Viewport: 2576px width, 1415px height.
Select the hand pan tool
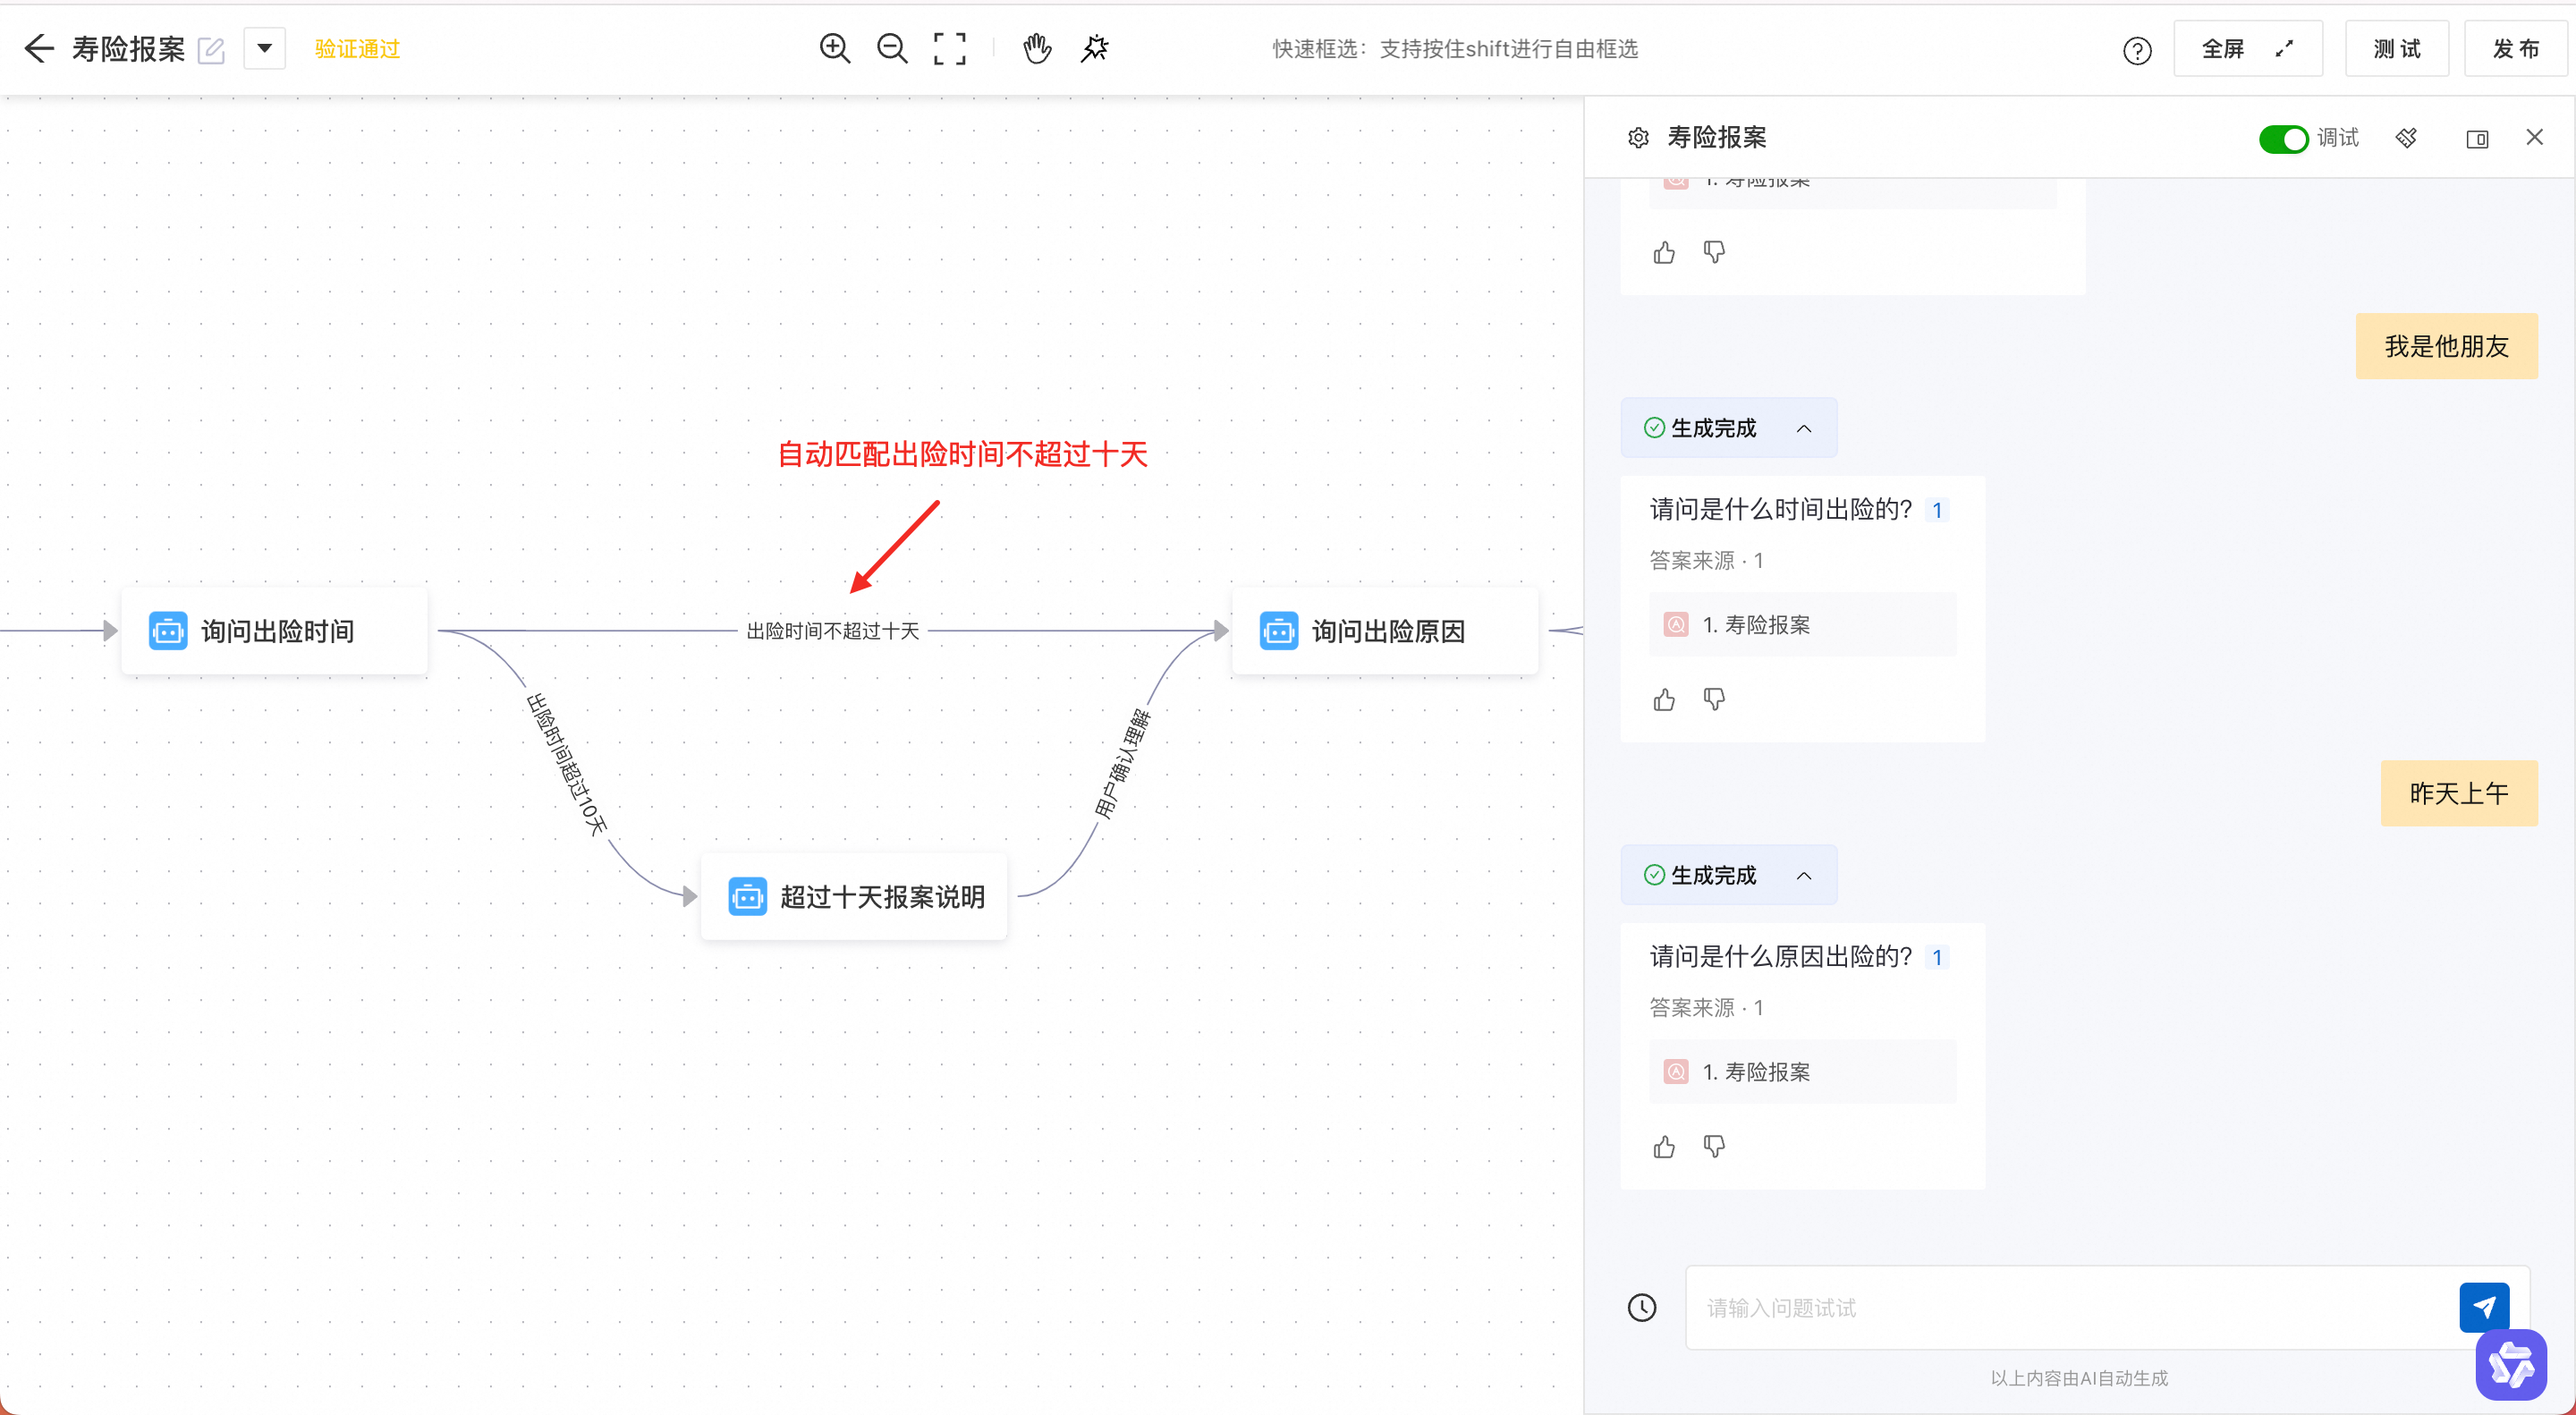[x=1037, y=48]
